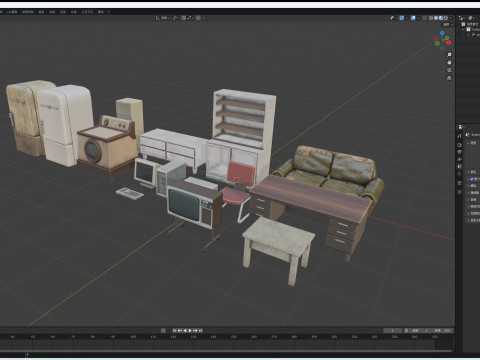Open the View Layer properties tab

click(459, 159)
